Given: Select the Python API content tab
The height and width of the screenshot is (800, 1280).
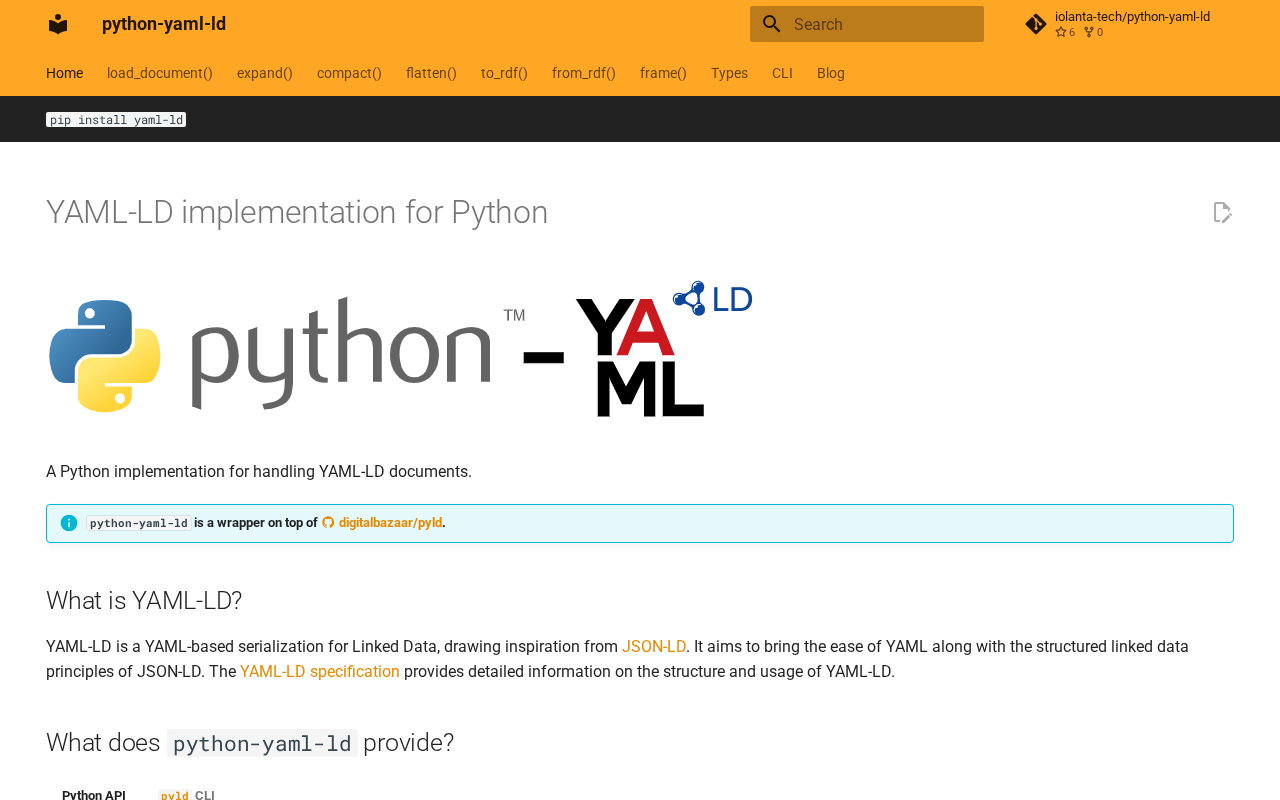Looking at the screenshot, I should 94,794.
